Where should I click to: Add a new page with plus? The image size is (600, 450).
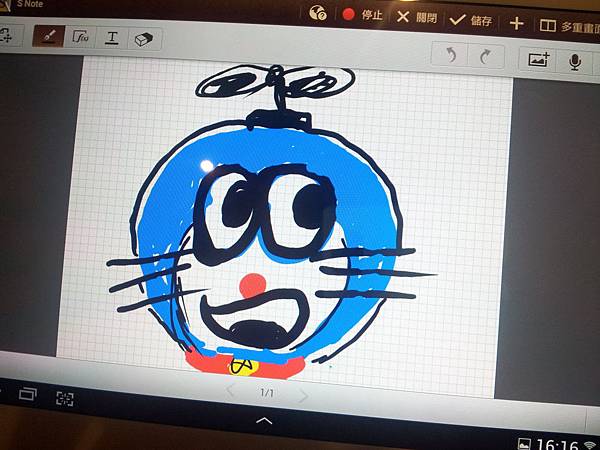coord(517,23)
